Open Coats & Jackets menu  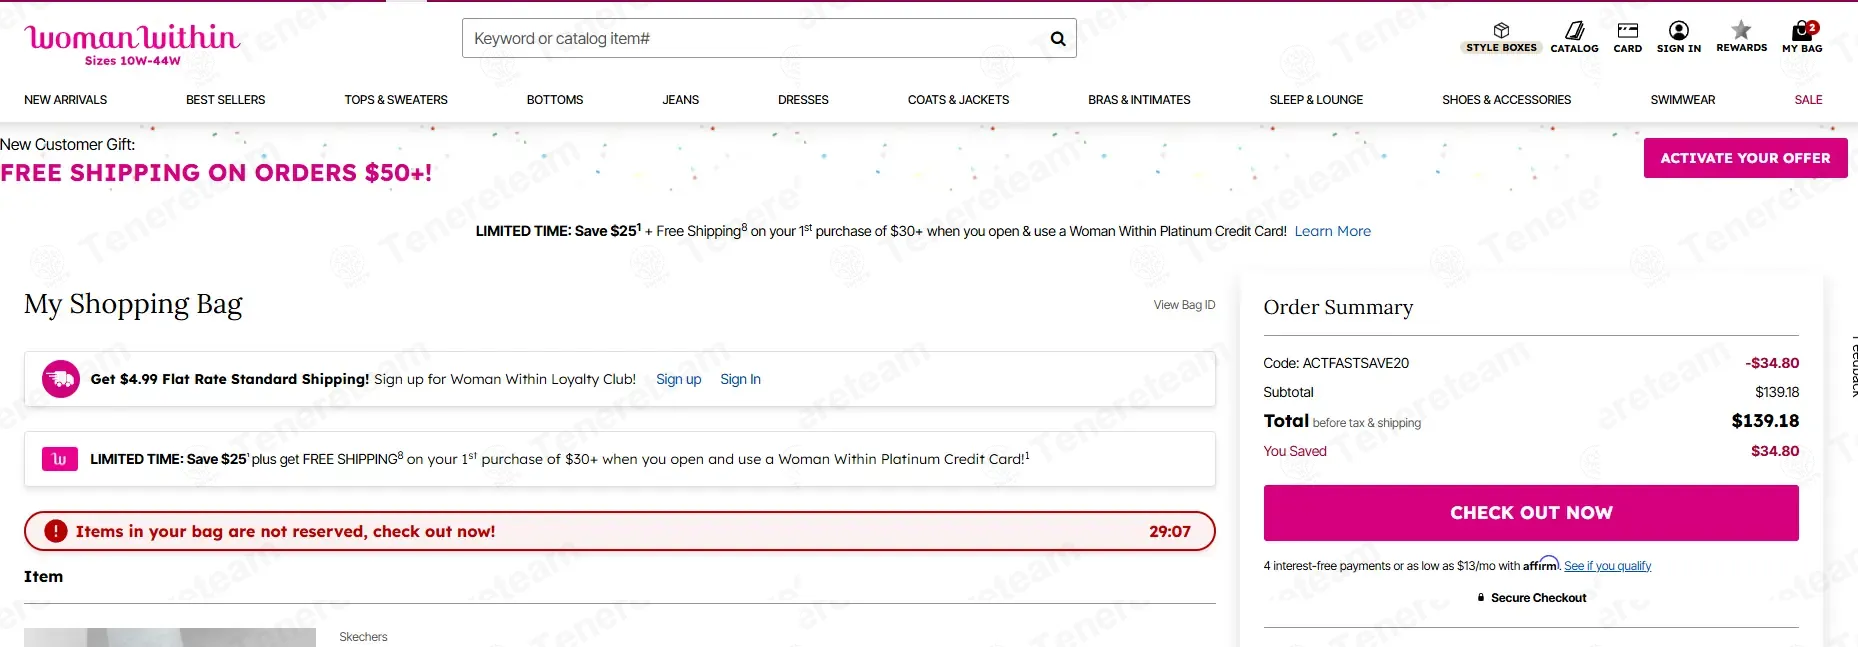[958, 100]
